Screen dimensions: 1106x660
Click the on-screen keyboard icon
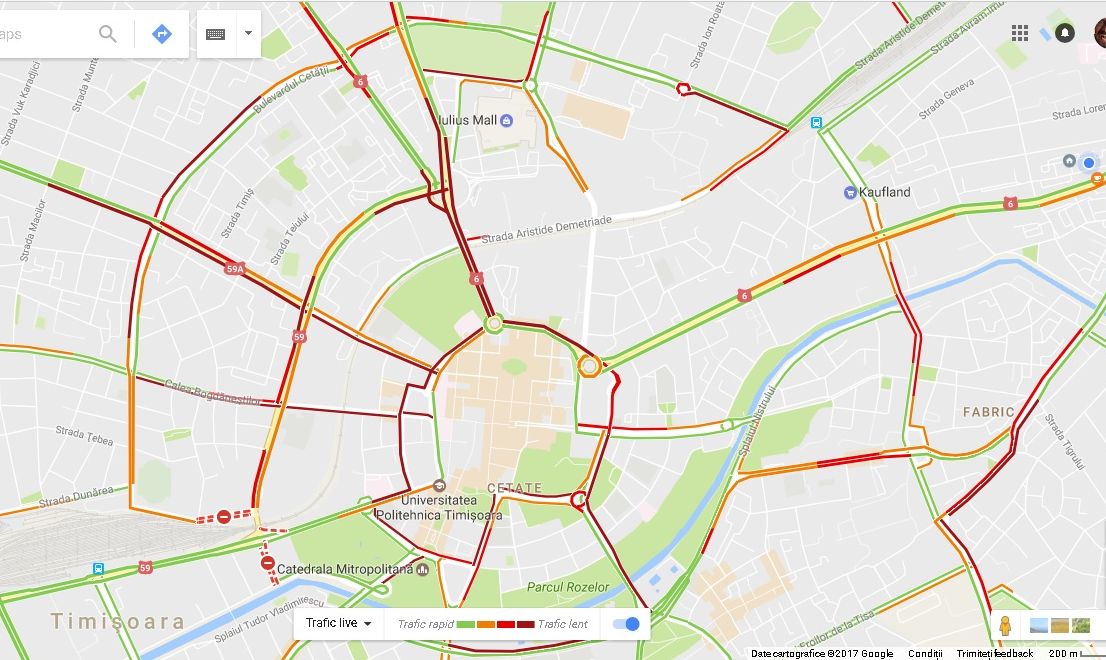click(215, 33)
